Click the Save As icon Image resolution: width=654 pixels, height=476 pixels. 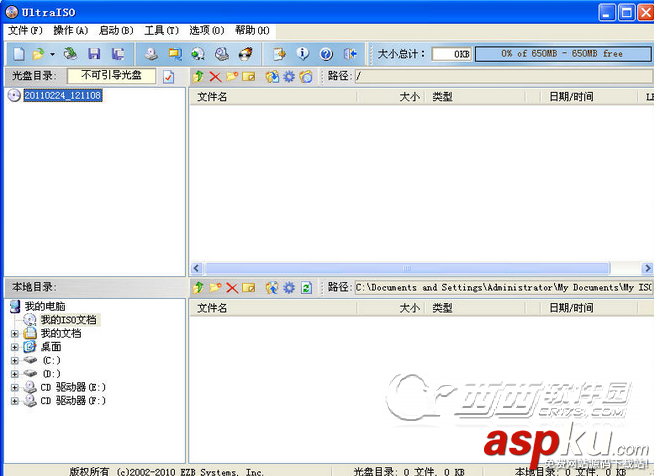pyautogui.click(x=118, y=54)
